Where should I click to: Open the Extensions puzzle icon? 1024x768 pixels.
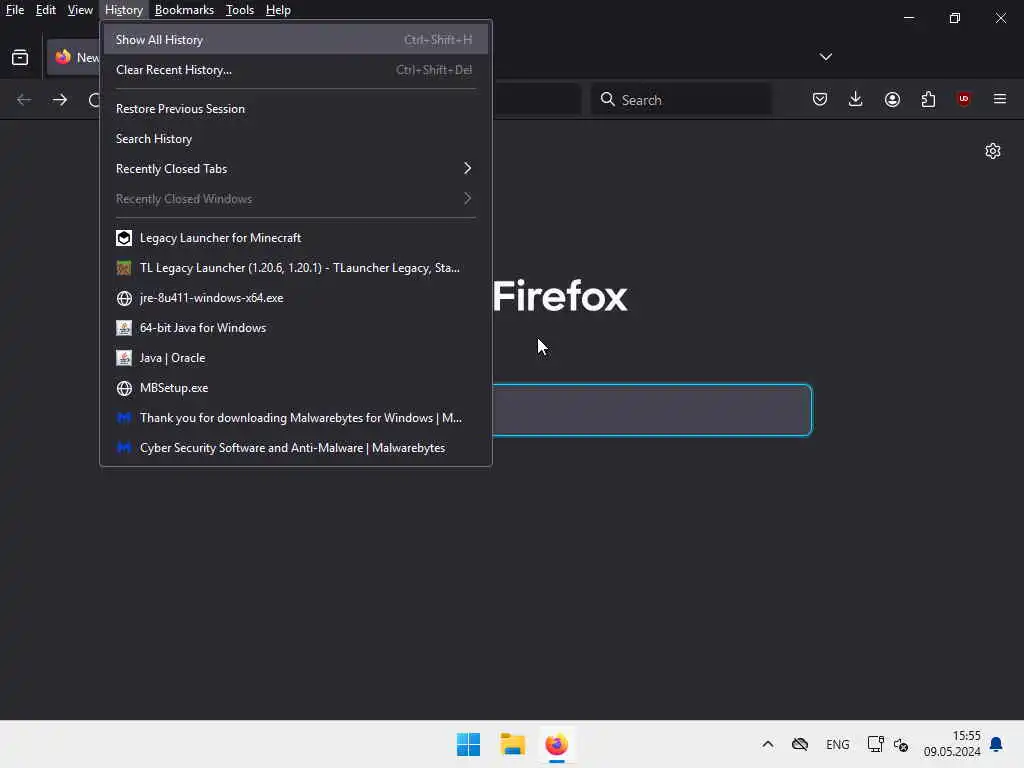coord(928,99)
